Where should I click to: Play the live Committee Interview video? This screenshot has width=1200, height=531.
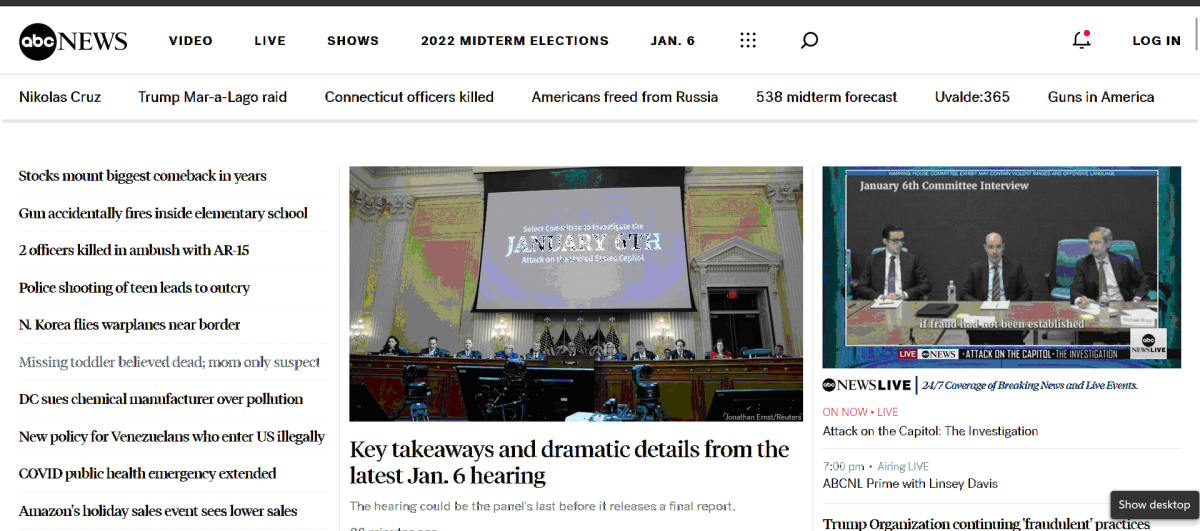[1002, 267]
